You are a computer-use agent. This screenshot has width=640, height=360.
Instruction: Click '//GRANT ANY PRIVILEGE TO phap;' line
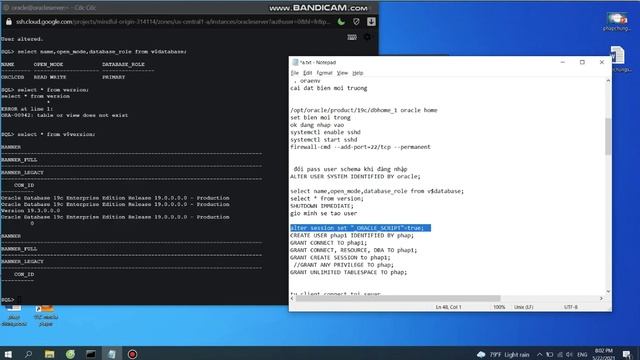pos(344,265)
